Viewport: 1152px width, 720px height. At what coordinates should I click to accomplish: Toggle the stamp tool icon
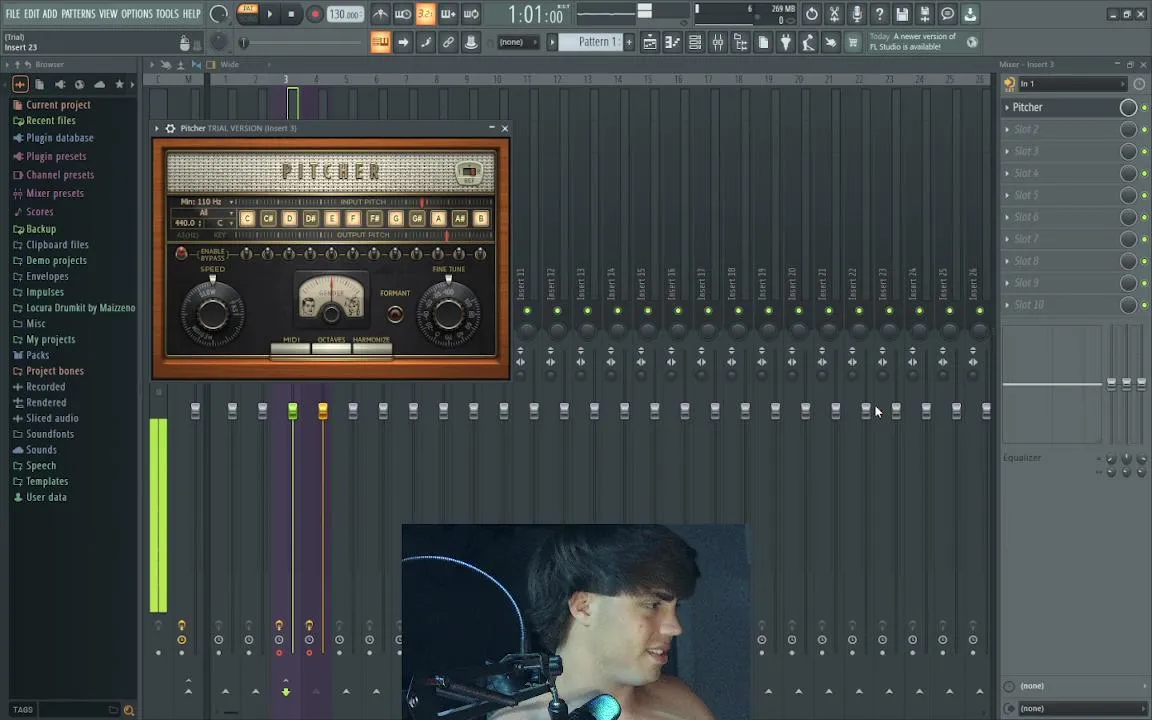point(471,43)
